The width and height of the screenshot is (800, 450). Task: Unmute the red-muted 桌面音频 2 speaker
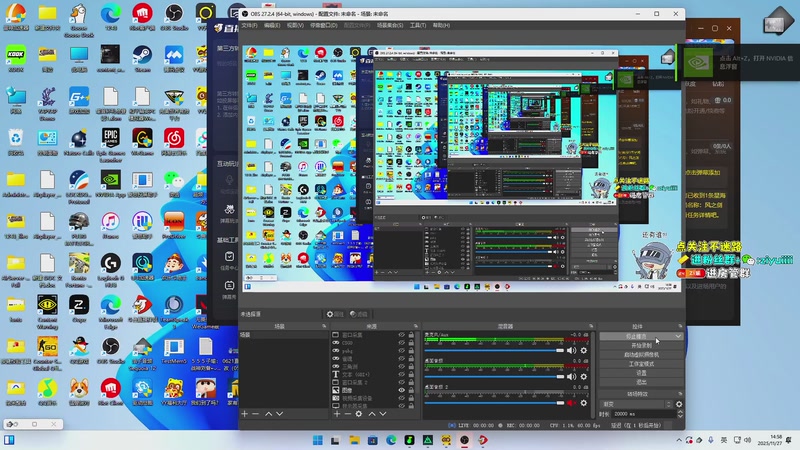[571, 403]
